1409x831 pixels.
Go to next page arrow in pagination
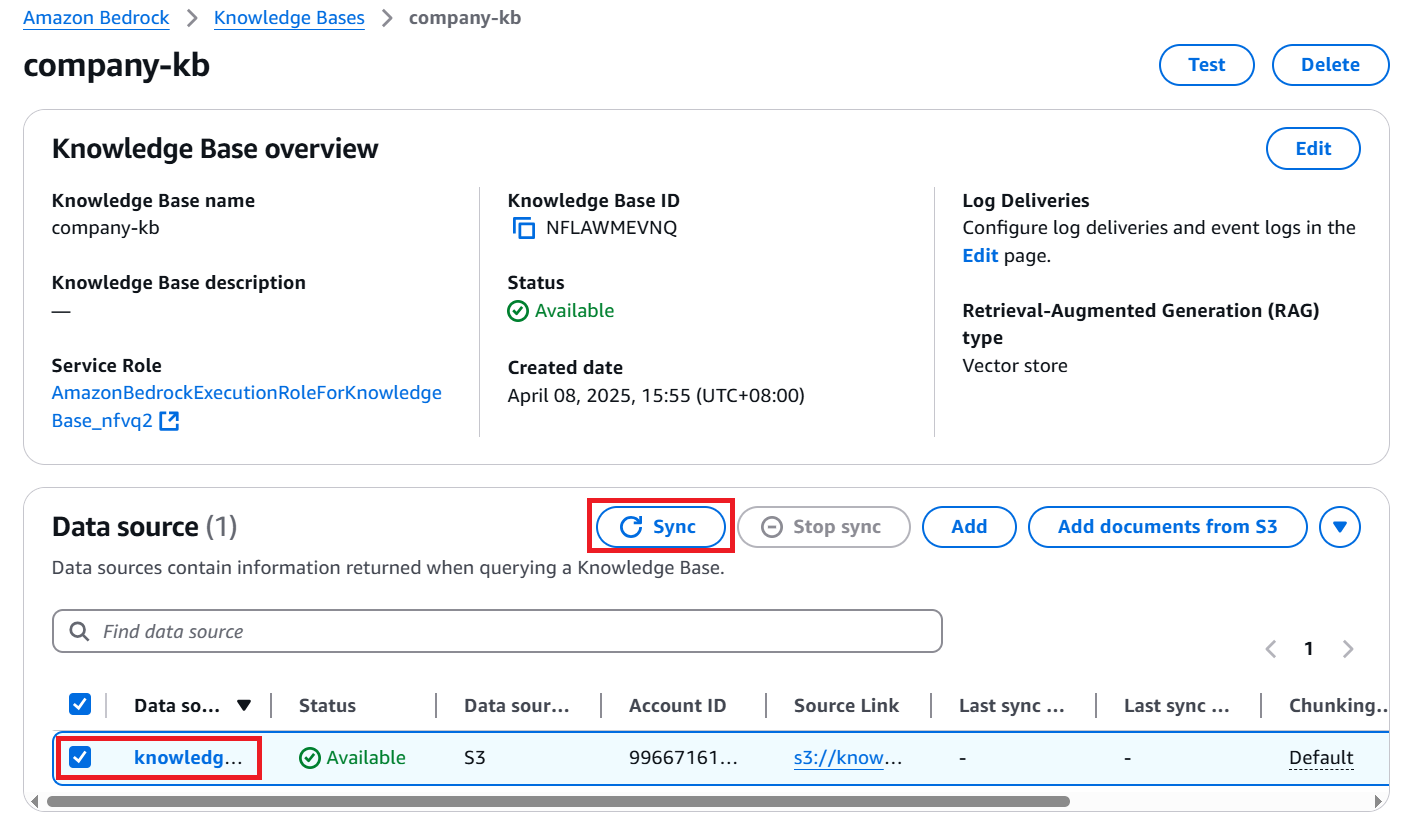1347,649
